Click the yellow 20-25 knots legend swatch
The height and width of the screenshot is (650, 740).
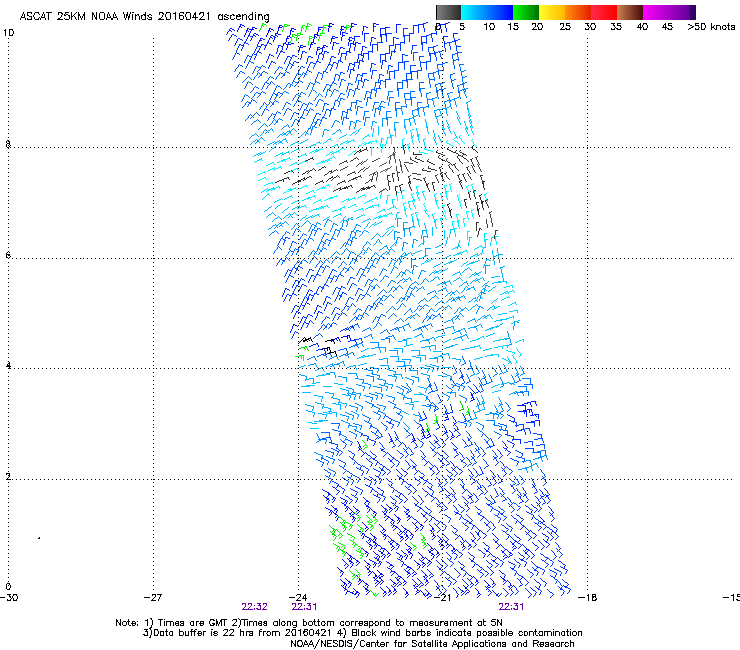tap(552, 12)
